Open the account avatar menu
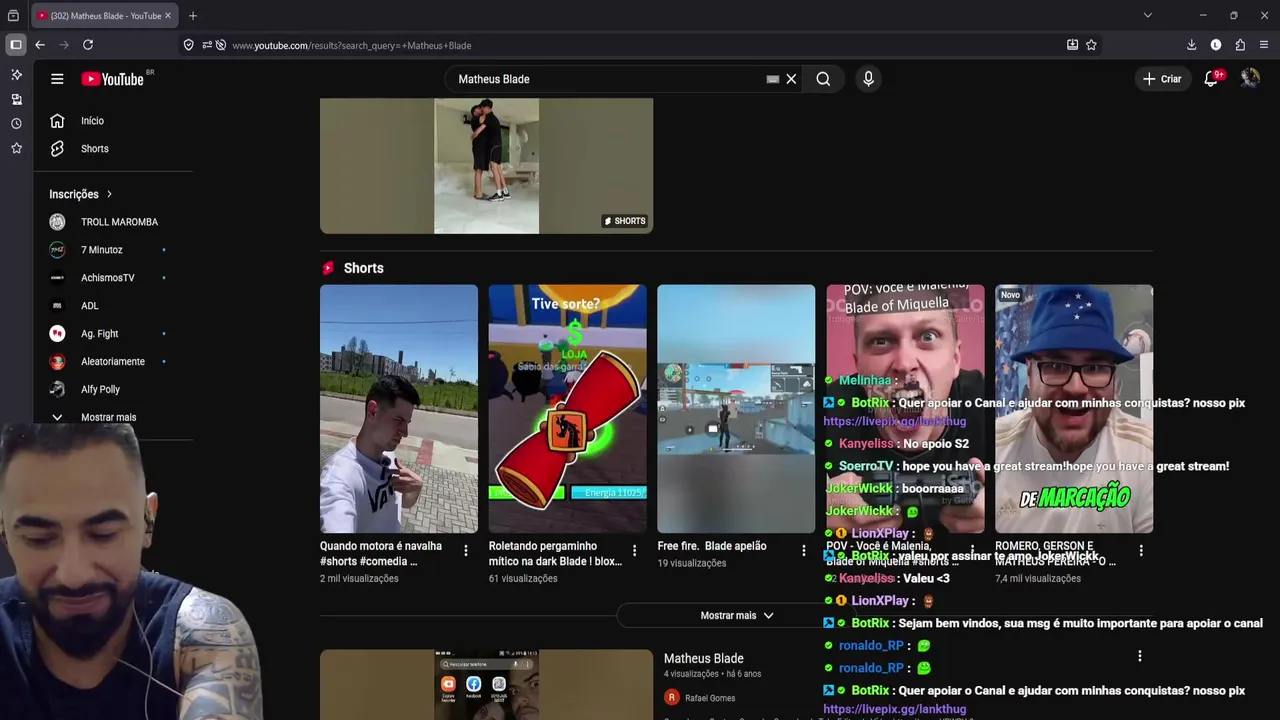The height and width of the screenshot is (720, 1280). 1250,78
